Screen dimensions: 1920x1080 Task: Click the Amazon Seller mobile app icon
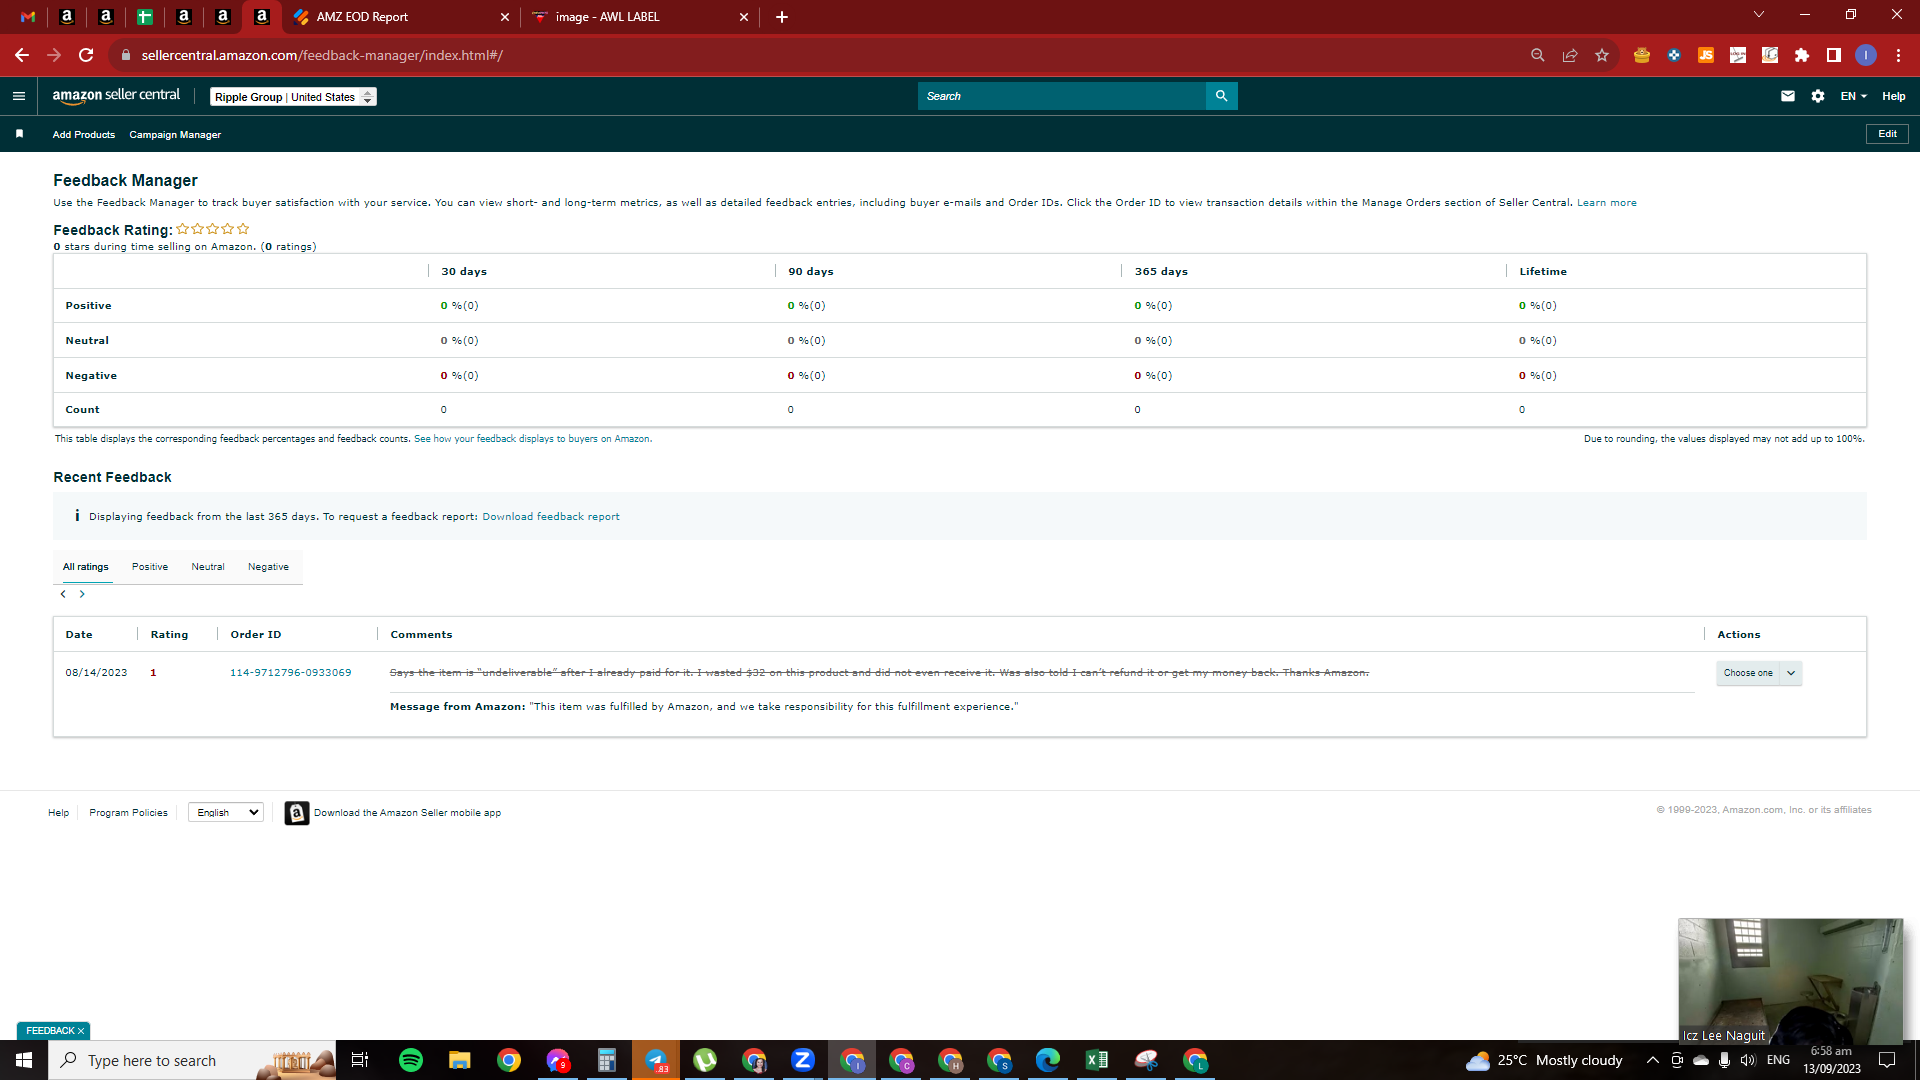tap(296, 813)
